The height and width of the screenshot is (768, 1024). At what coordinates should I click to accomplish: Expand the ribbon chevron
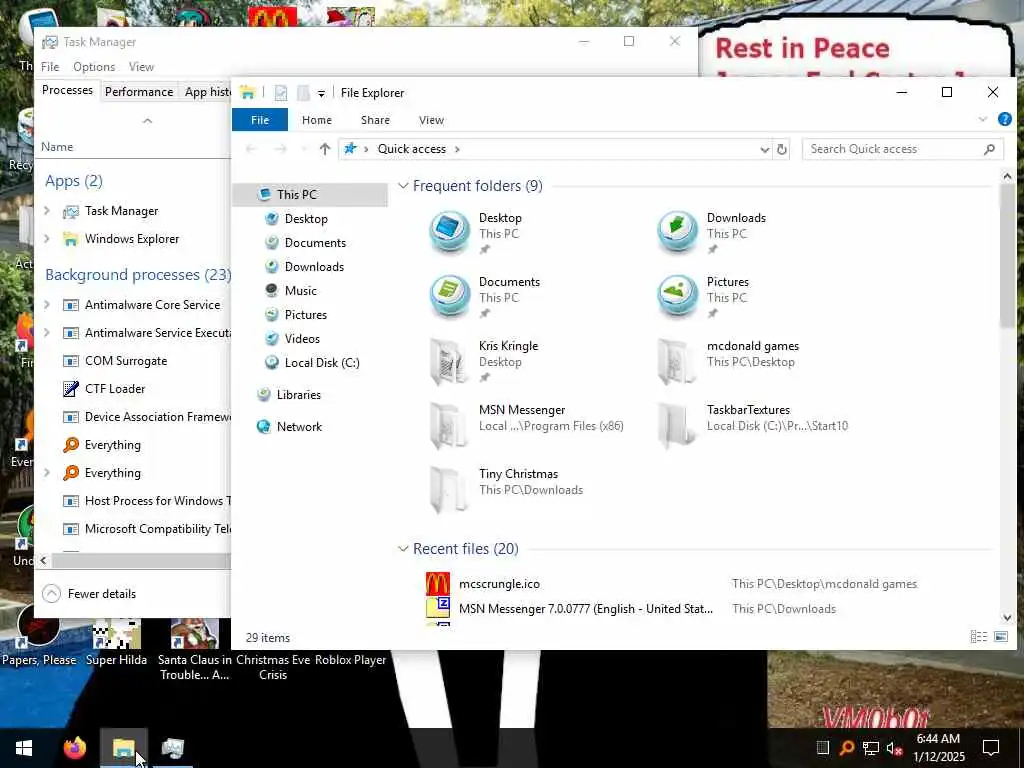(982, 120)
